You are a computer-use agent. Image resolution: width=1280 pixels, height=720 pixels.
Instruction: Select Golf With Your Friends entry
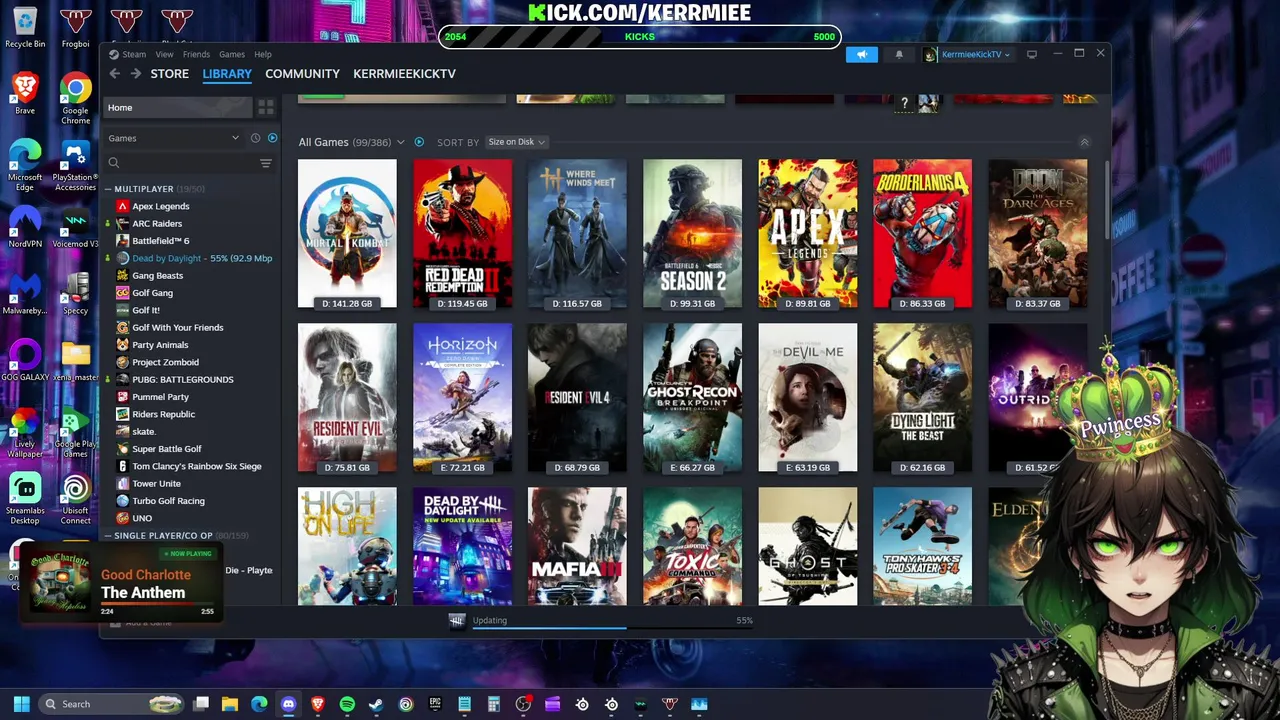pos(177,328)
